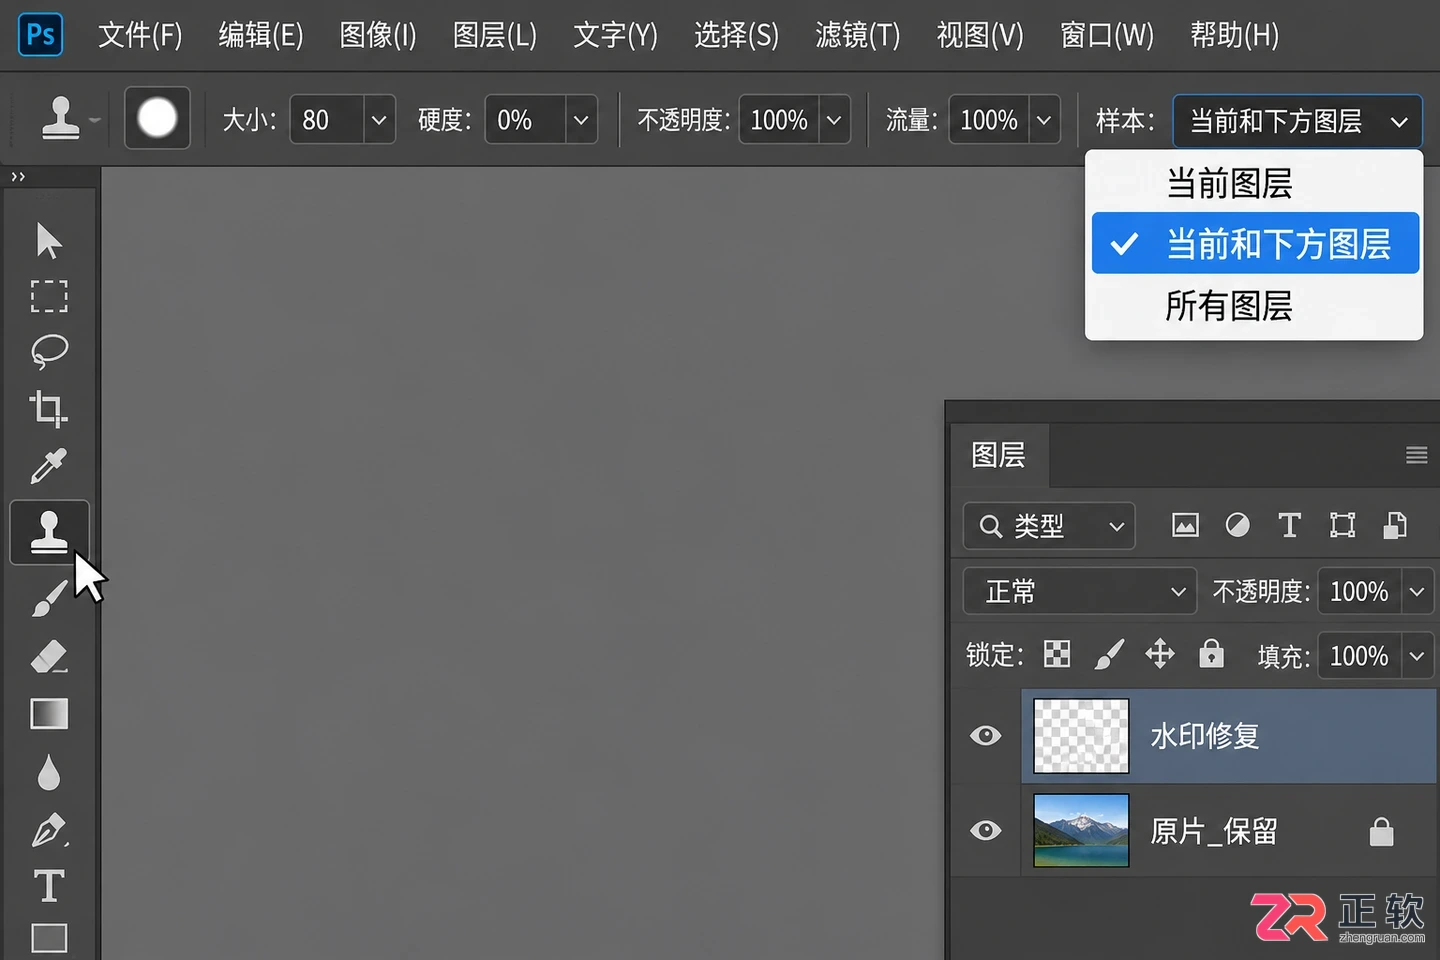Screen dimensions: 1440x960
Task: Open the 正常 blend mode dropdown
Action: [x=1080, y=591]
